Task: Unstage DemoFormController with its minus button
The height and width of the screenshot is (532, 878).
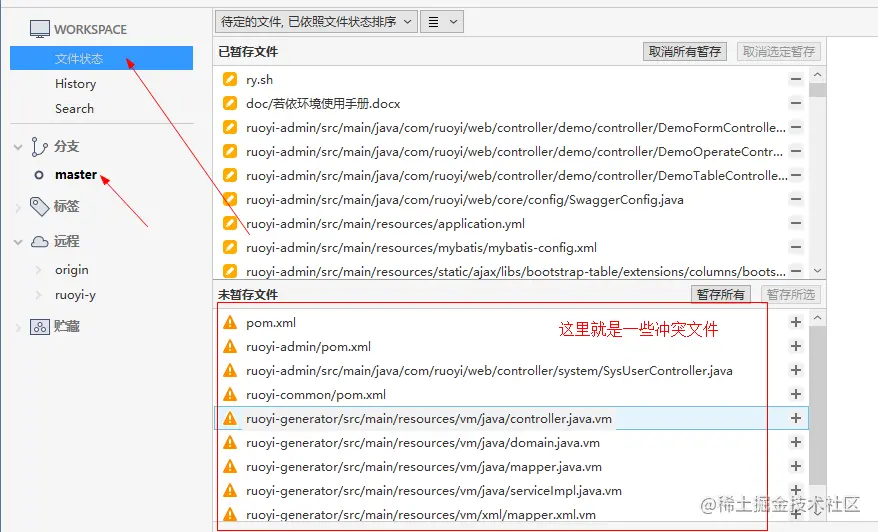Action: [x=796, y=128]
